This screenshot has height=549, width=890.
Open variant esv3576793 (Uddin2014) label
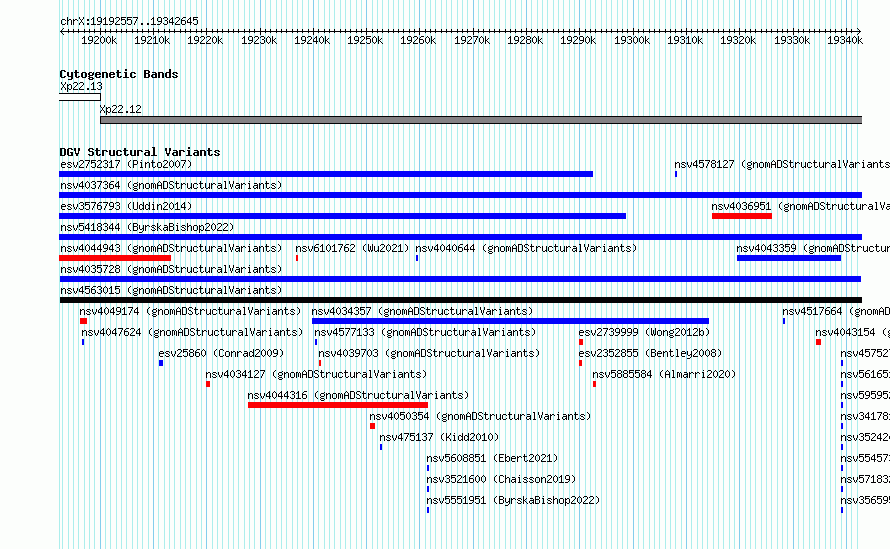(126, 206)
